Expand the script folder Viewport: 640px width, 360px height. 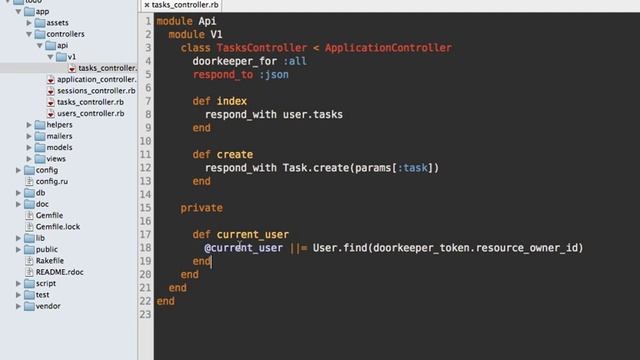tap(18, 283)
